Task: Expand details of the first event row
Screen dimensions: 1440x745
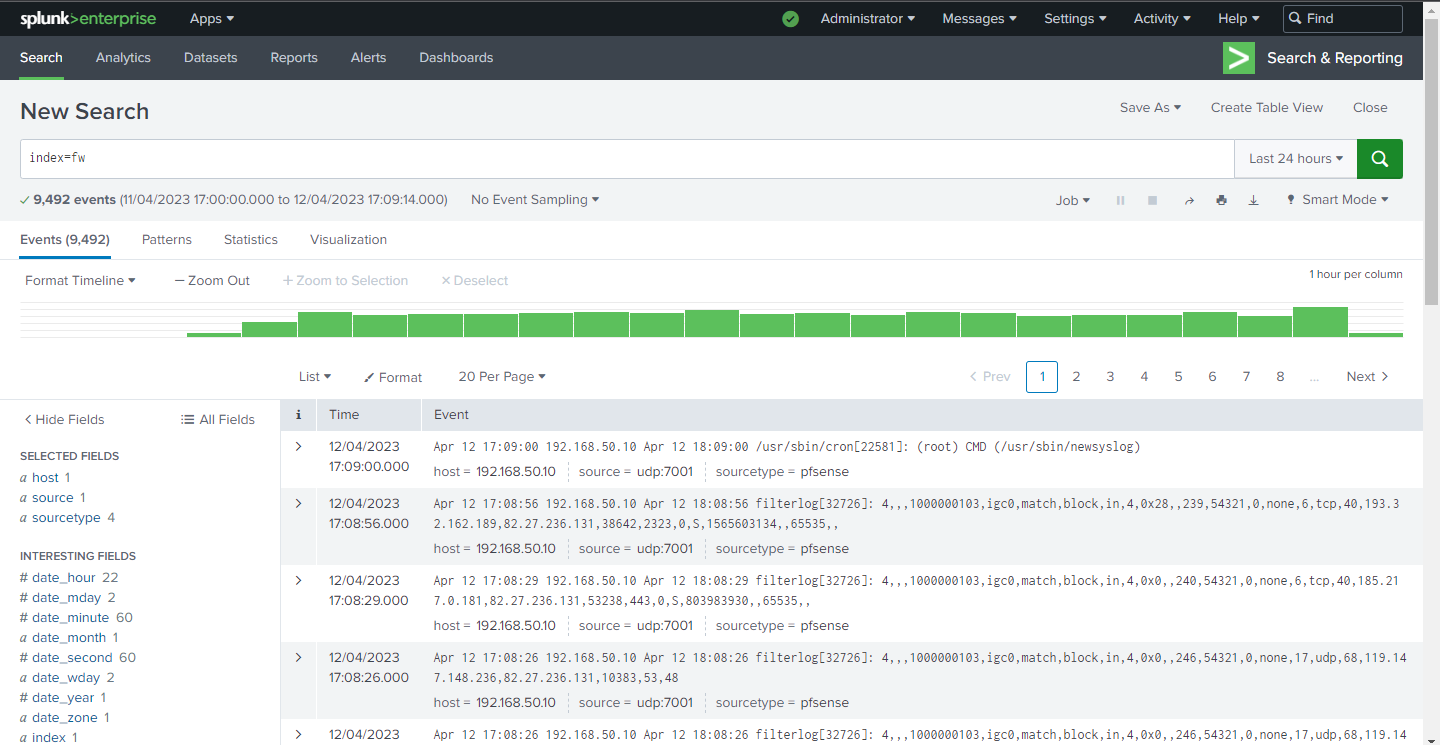Action: point(298,447)
